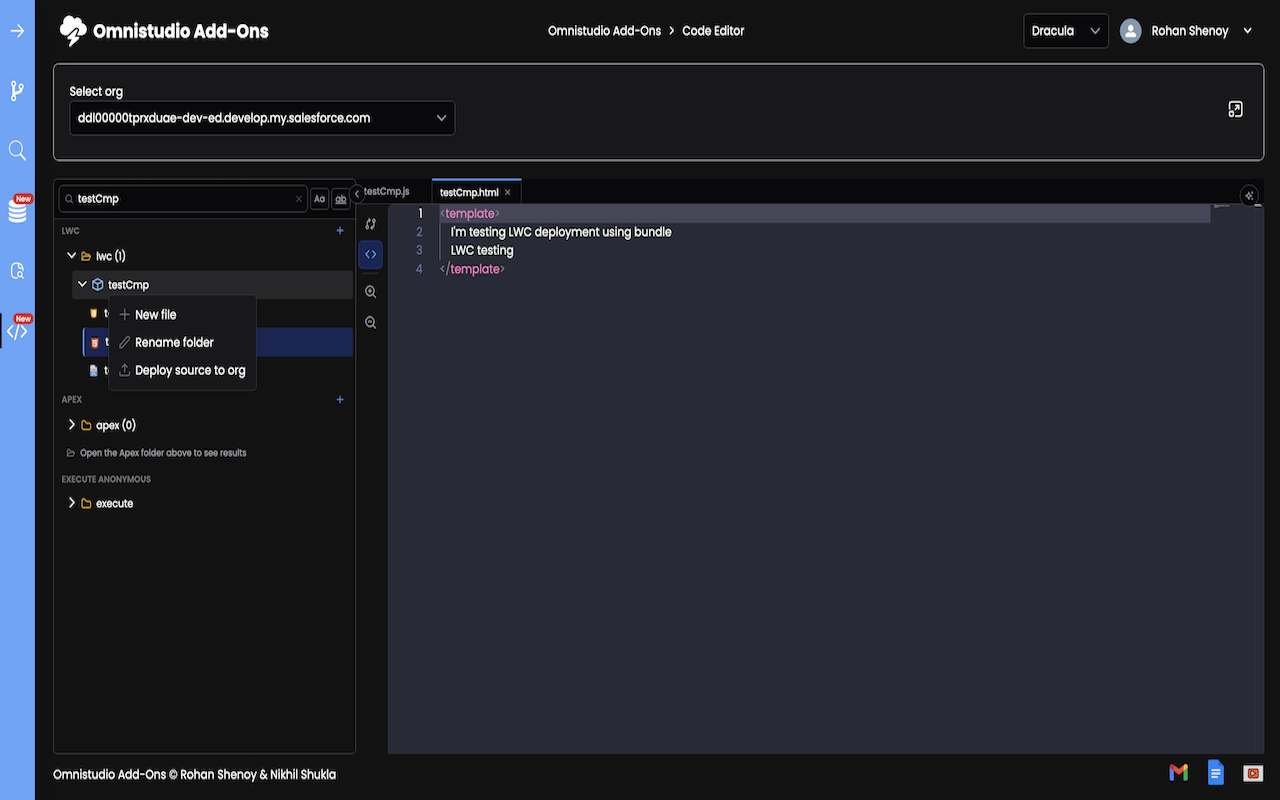Click the user avatar icon
The width and height of the screenshot is (1280, 800).
click(1131, 31)
